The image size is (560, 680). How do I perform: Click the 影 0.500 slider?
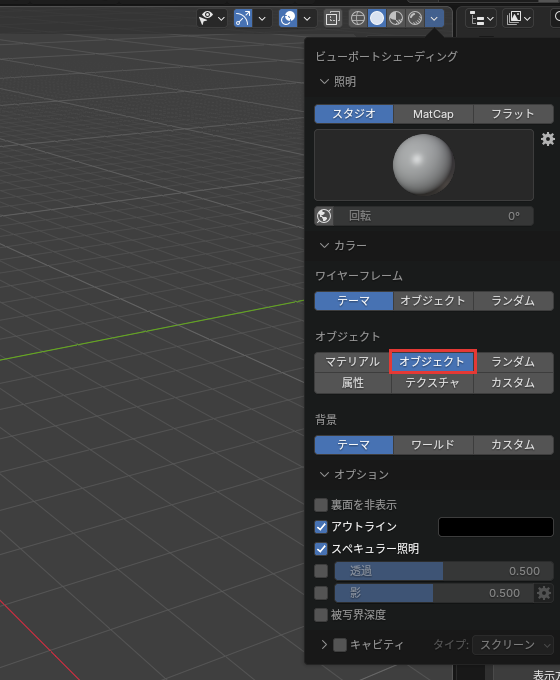[434, 593]
